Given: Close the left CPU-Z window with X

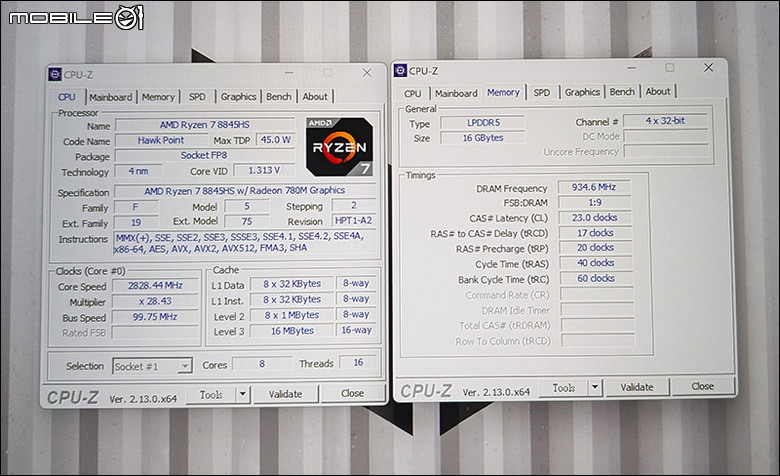Looking at the screenshot, I should tap(367, 73).
